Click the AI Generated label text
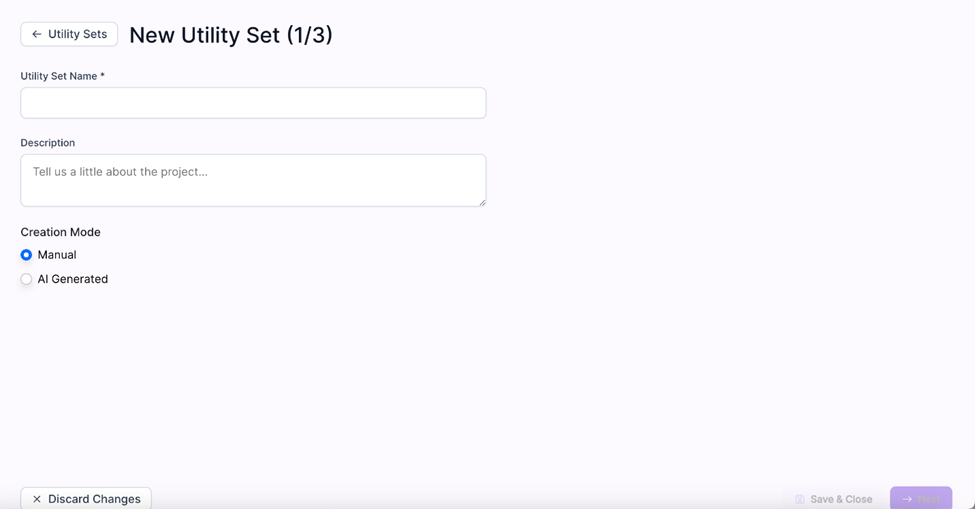This screenshot has width=975, height=509. pyautogui.click(x=73, y=279)
